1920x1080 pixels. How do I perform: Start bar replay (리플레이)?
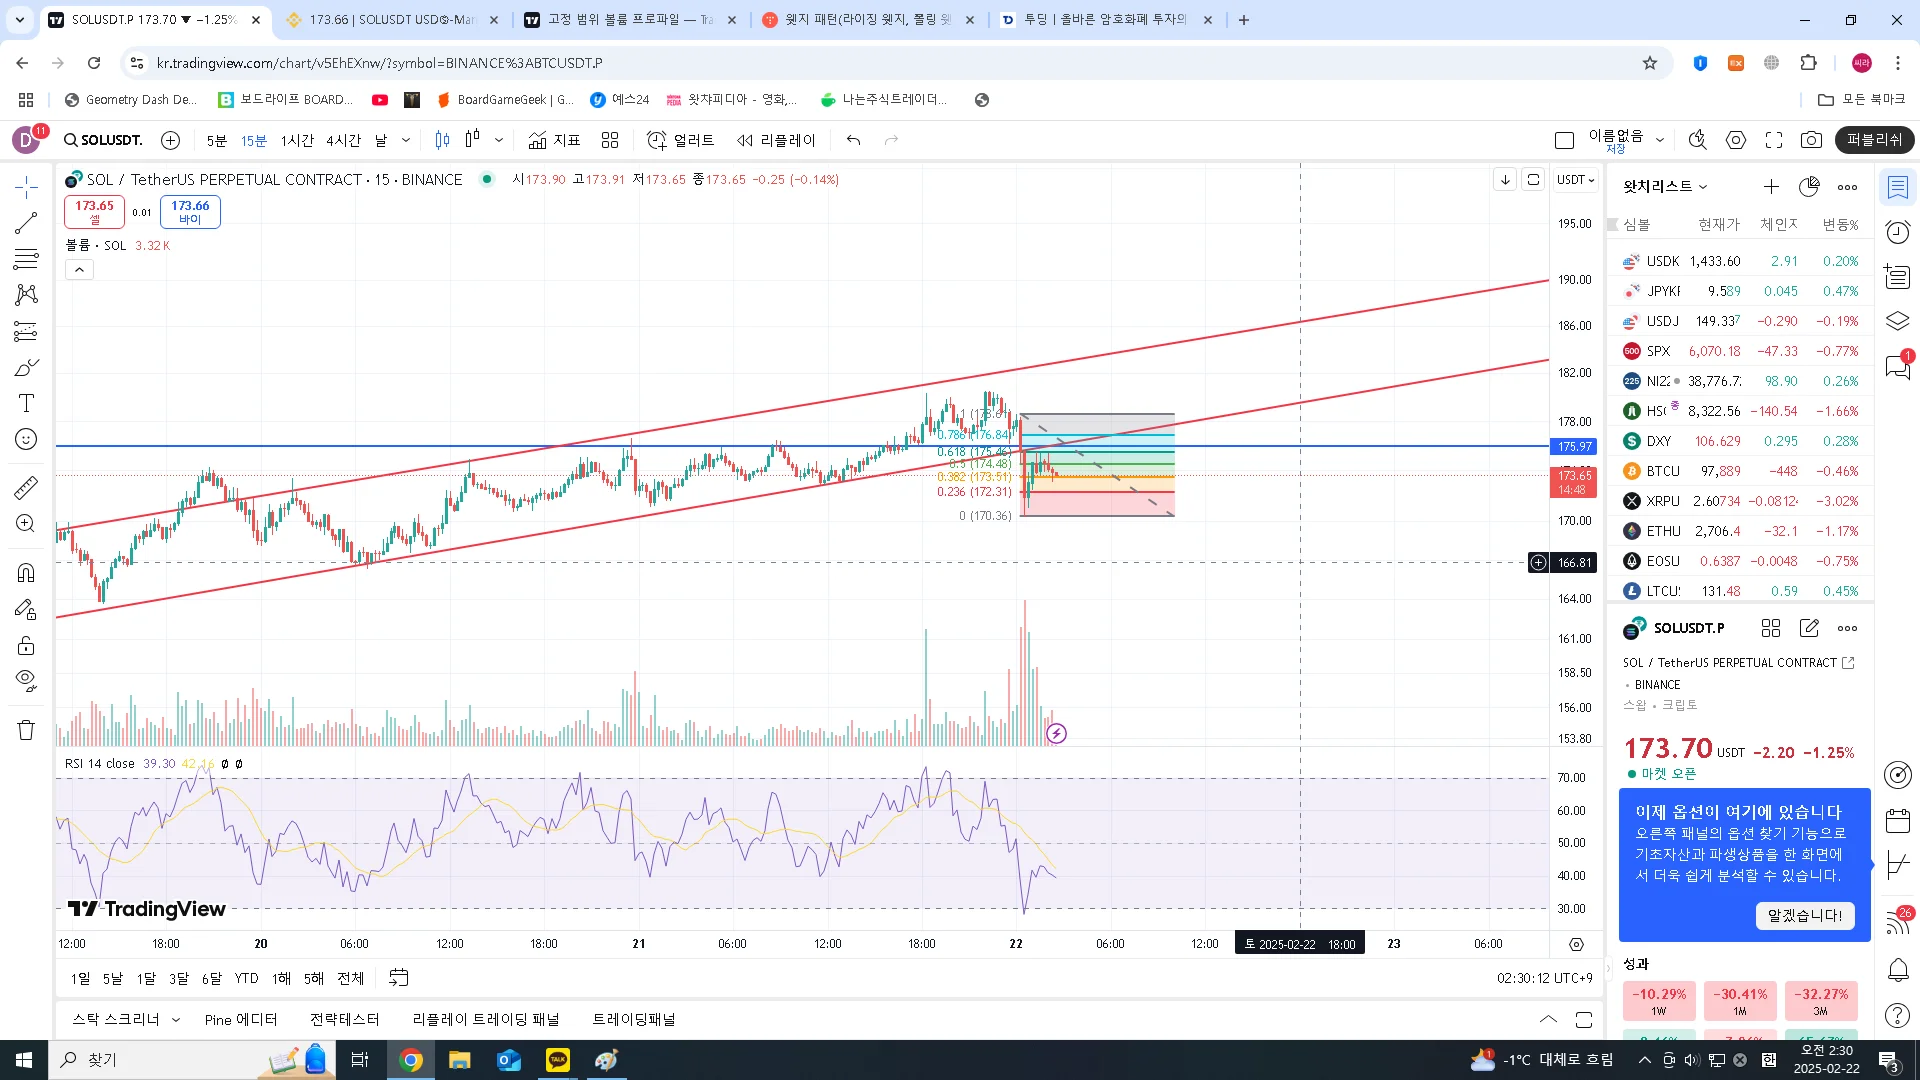click(777, 140)
